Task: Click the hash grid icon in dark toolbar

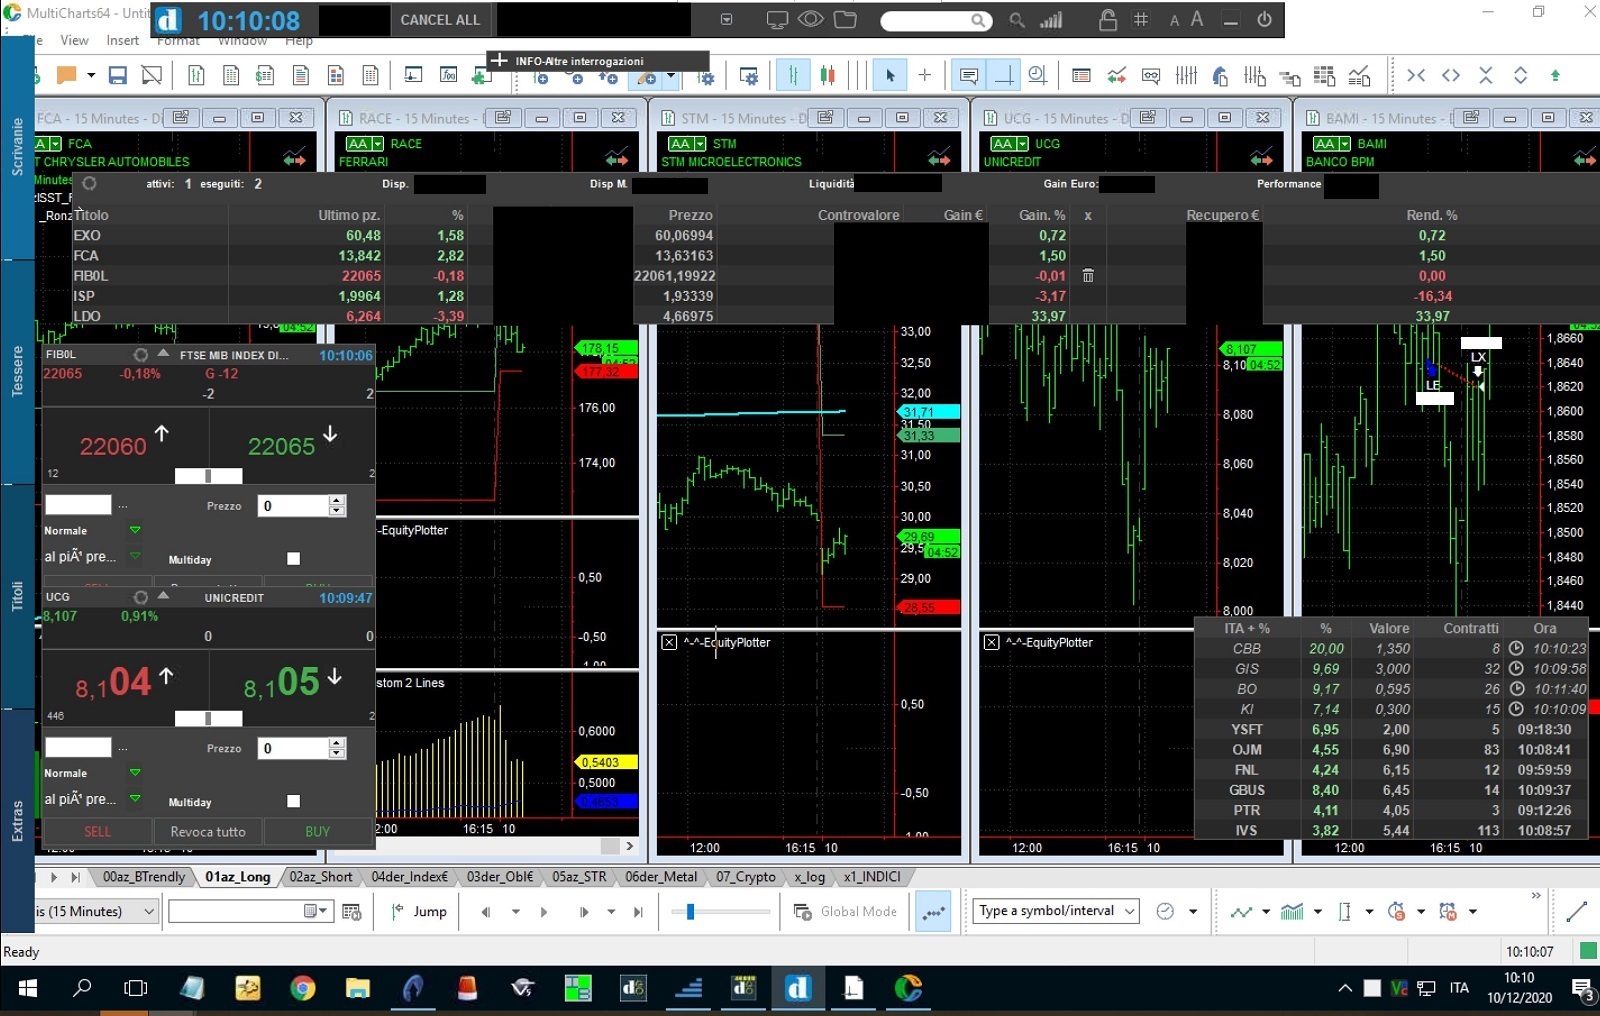Action: (x=1141, y=19)
